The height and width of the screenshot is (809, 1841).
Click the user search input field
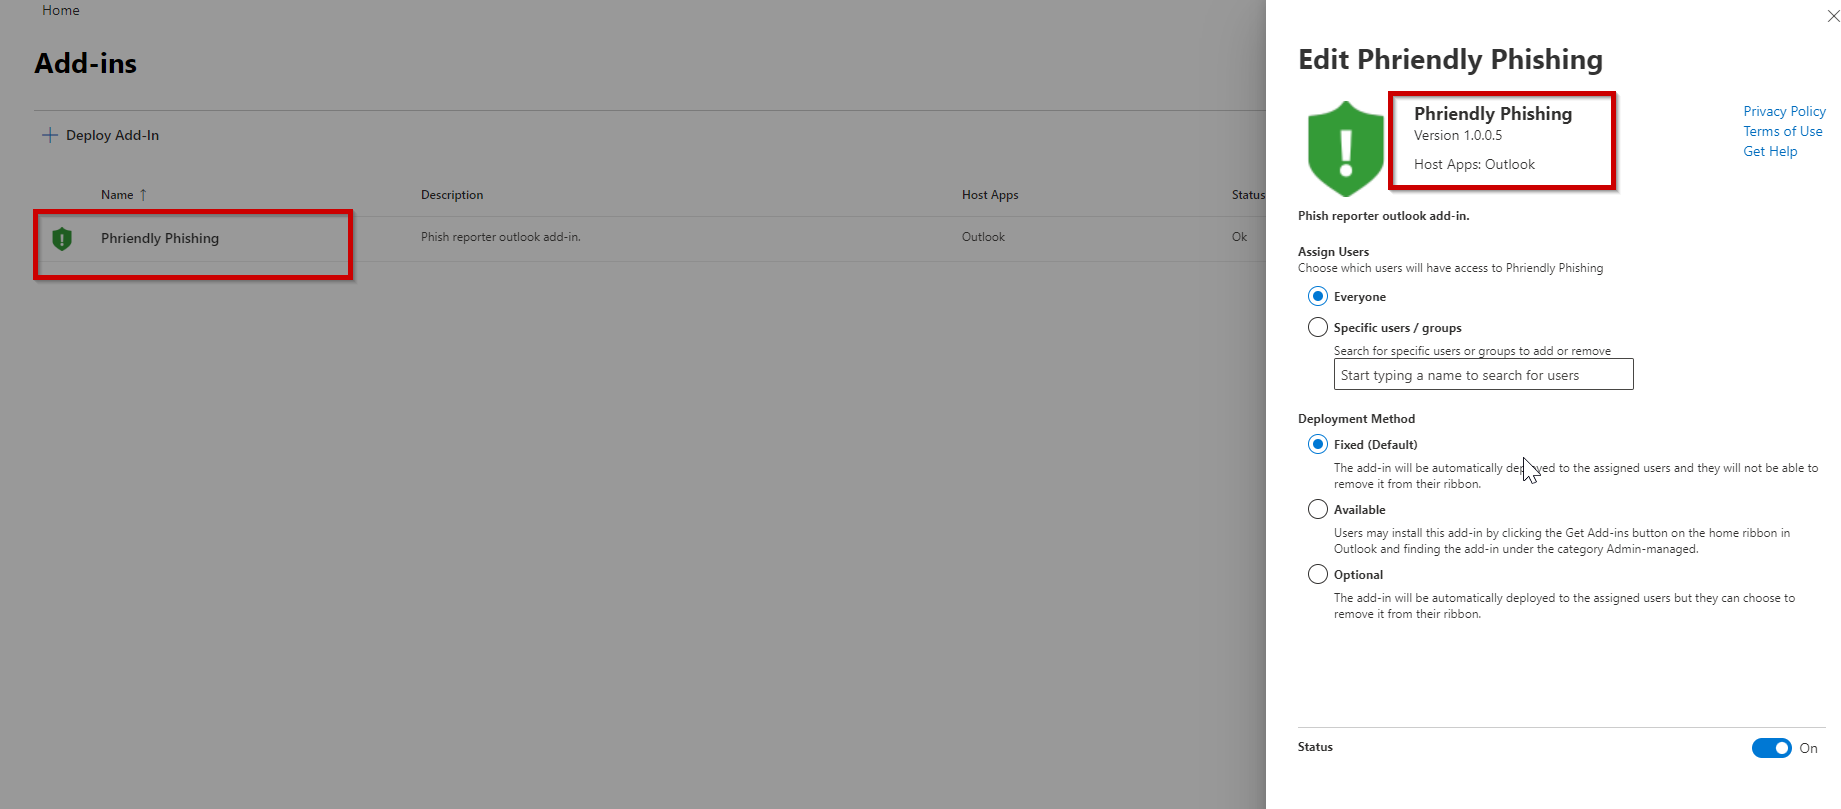pos(1483,375)
